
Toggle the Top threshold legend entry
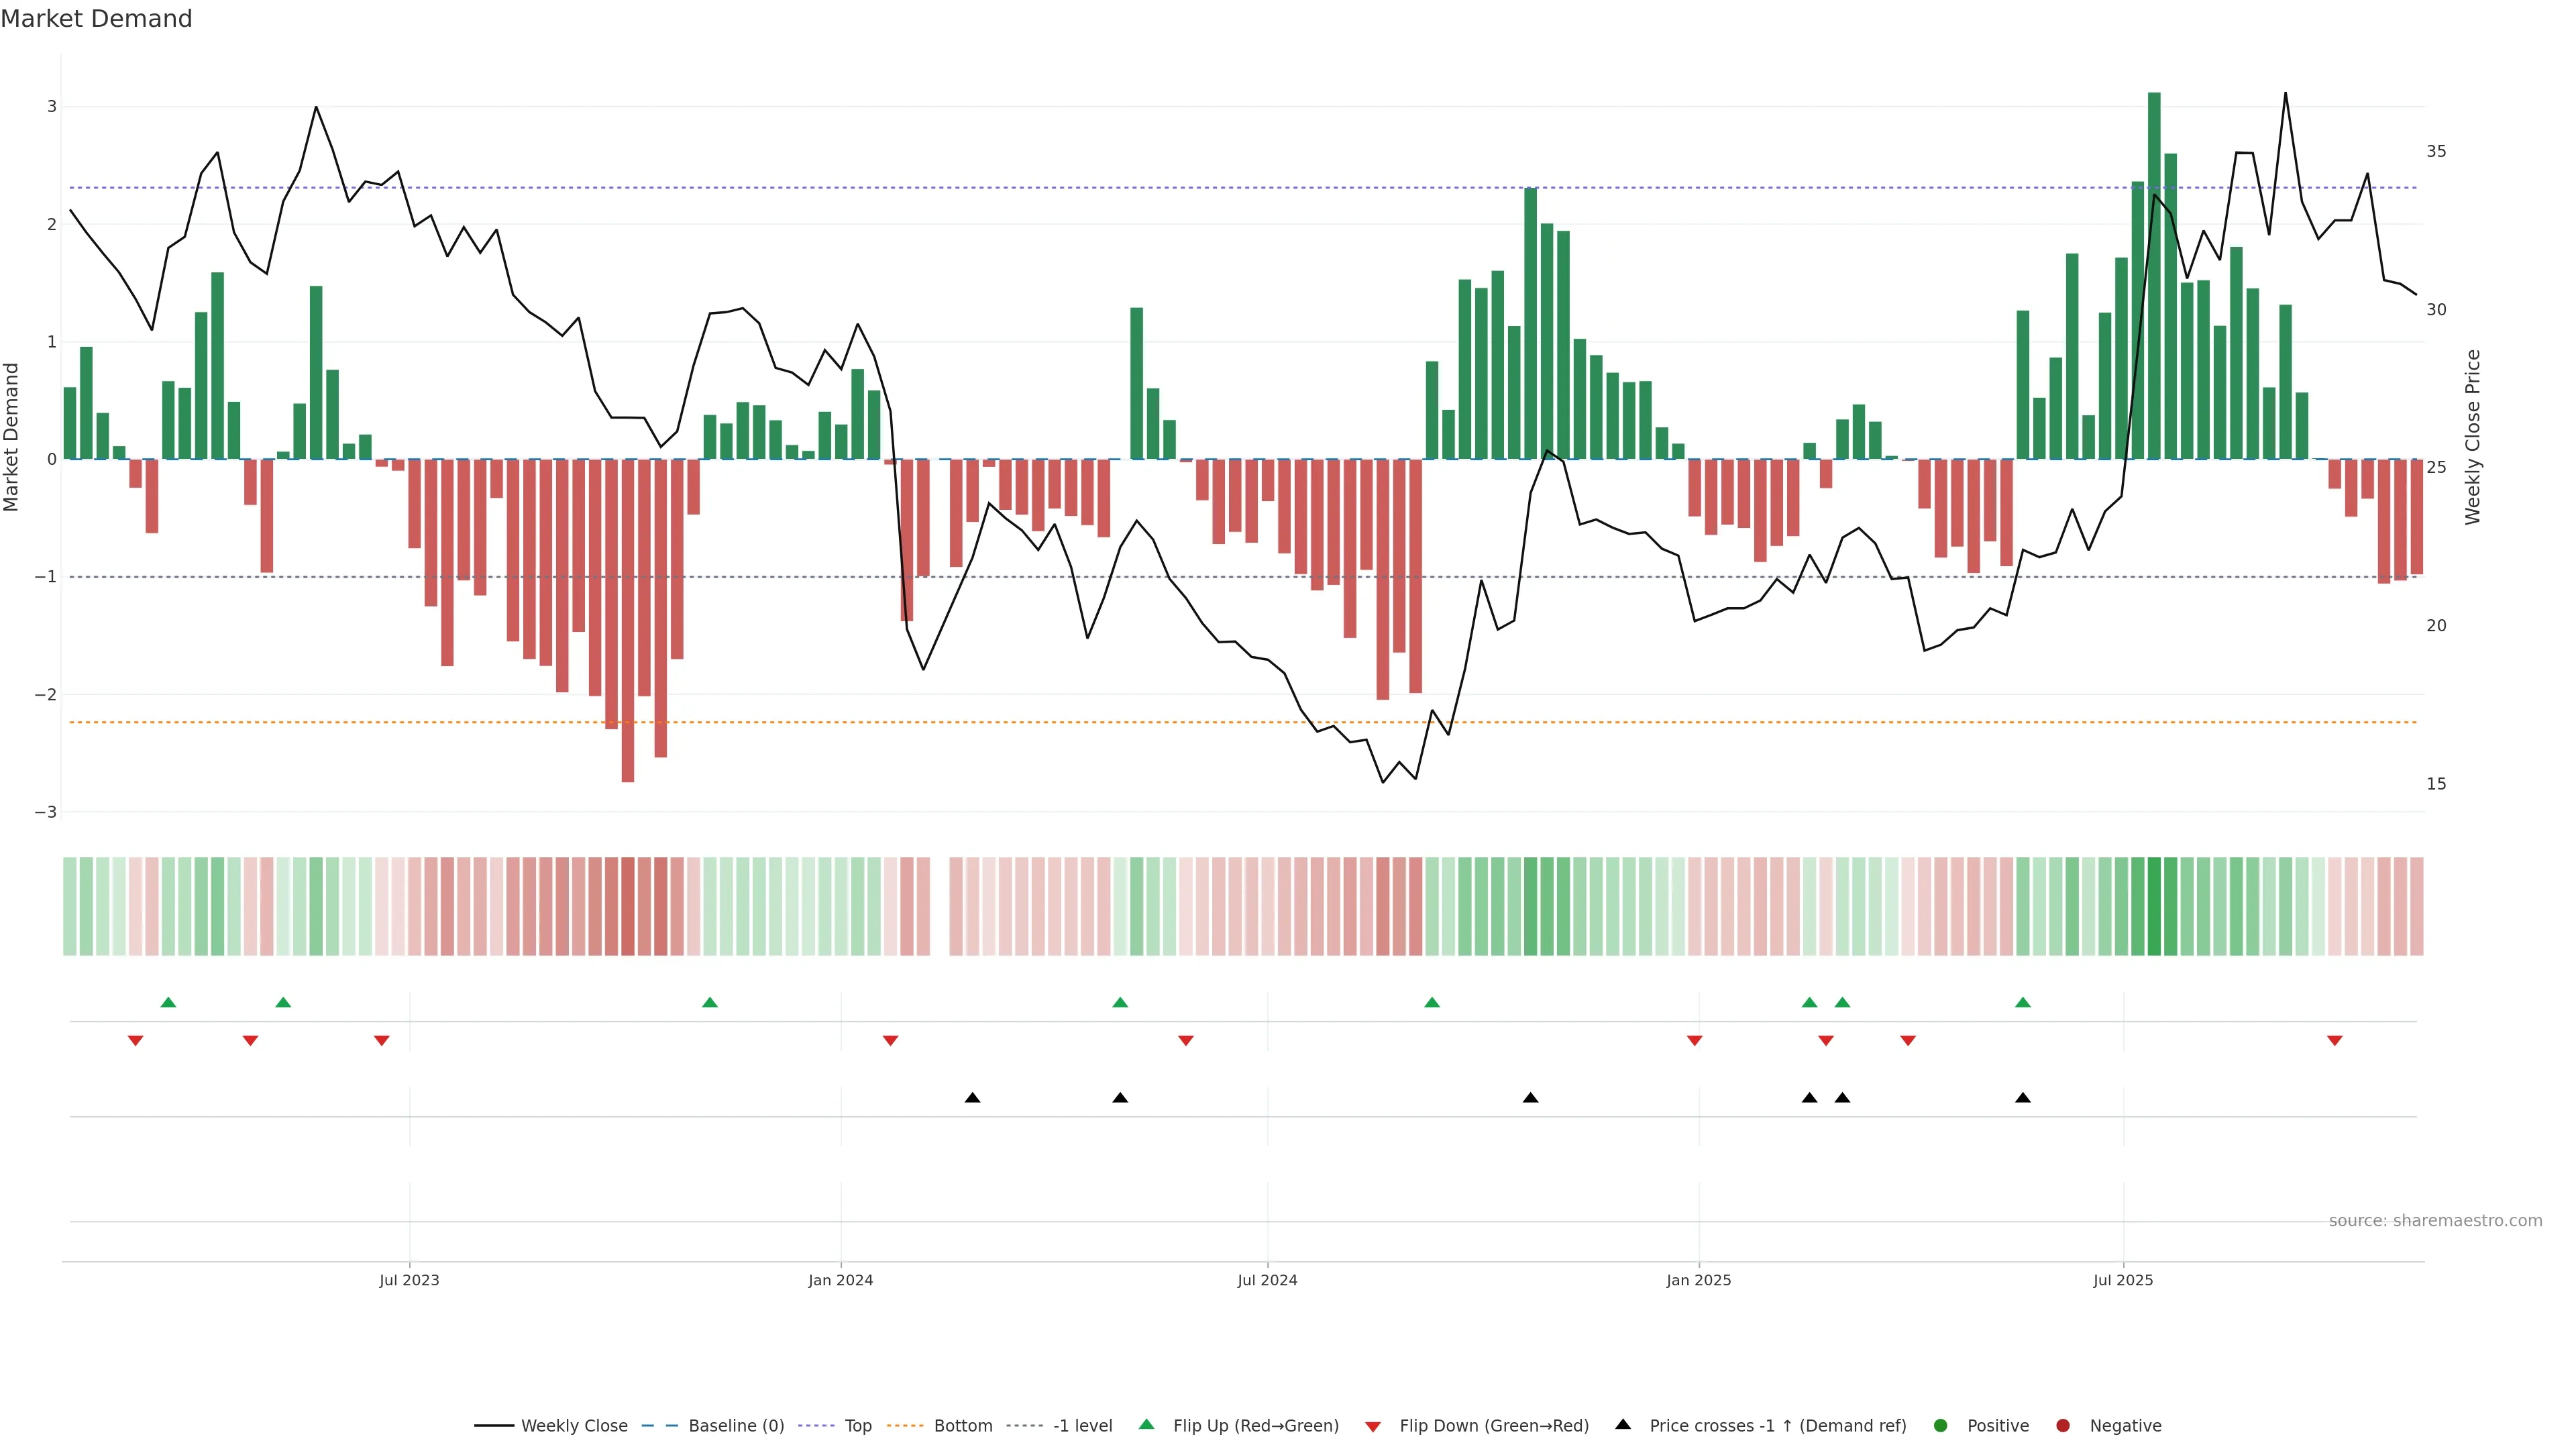(x=858, y=1425)
